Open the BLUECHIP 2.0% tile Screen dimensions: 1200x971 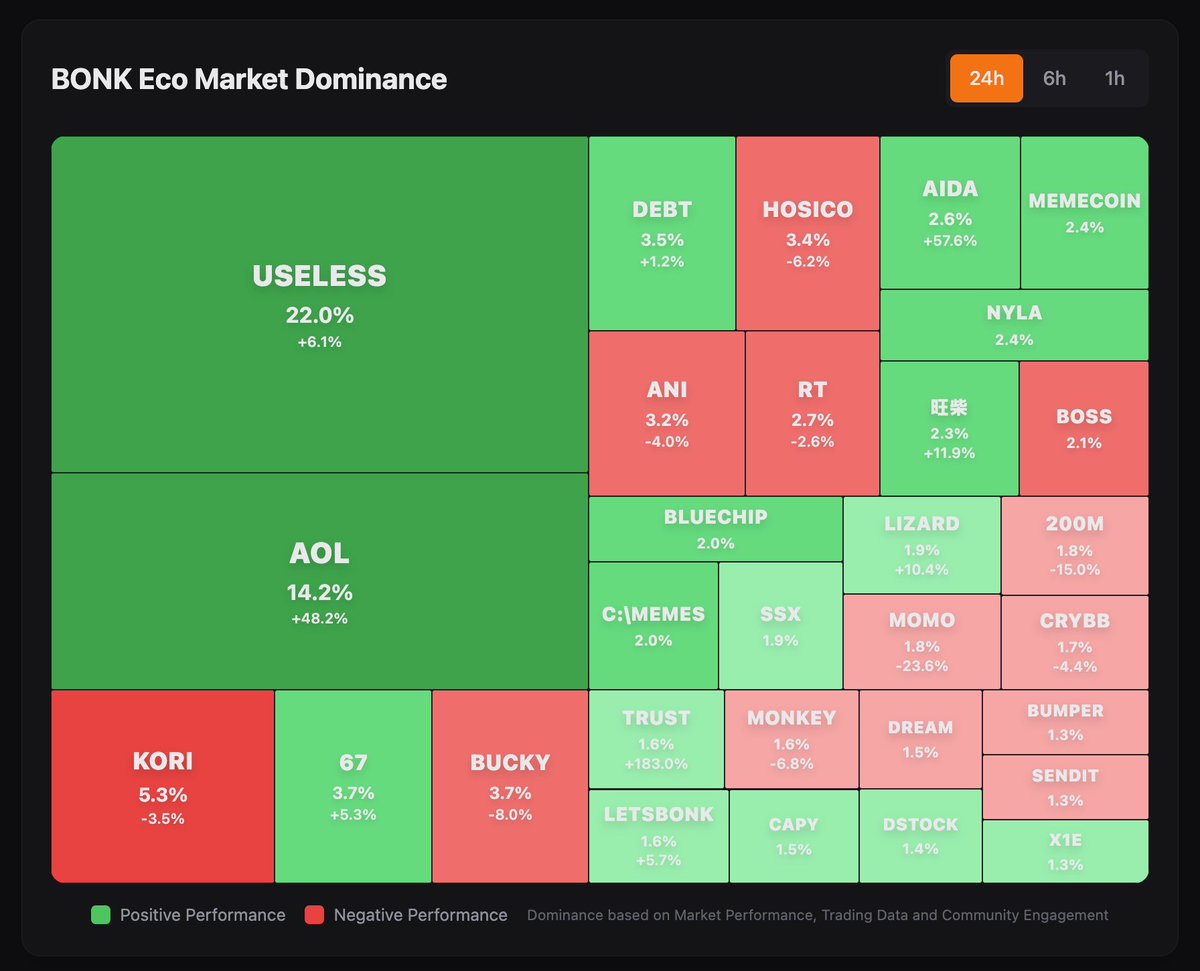coord(716,529)
